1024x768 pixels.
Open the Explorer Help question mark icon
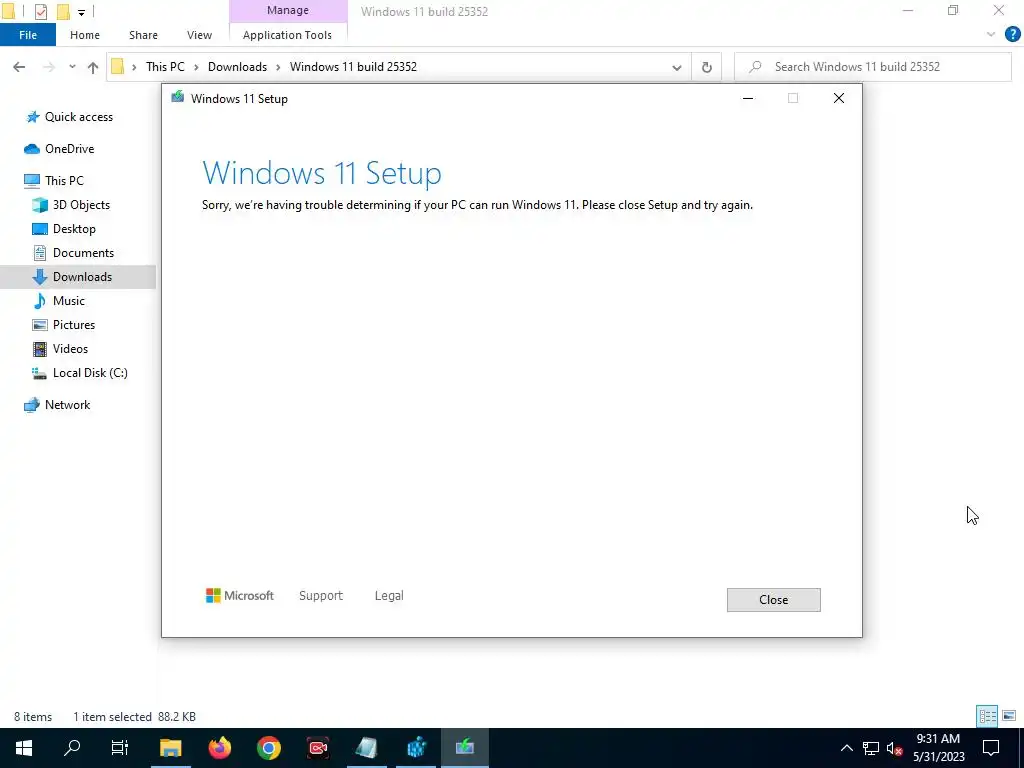point(1012,35)
